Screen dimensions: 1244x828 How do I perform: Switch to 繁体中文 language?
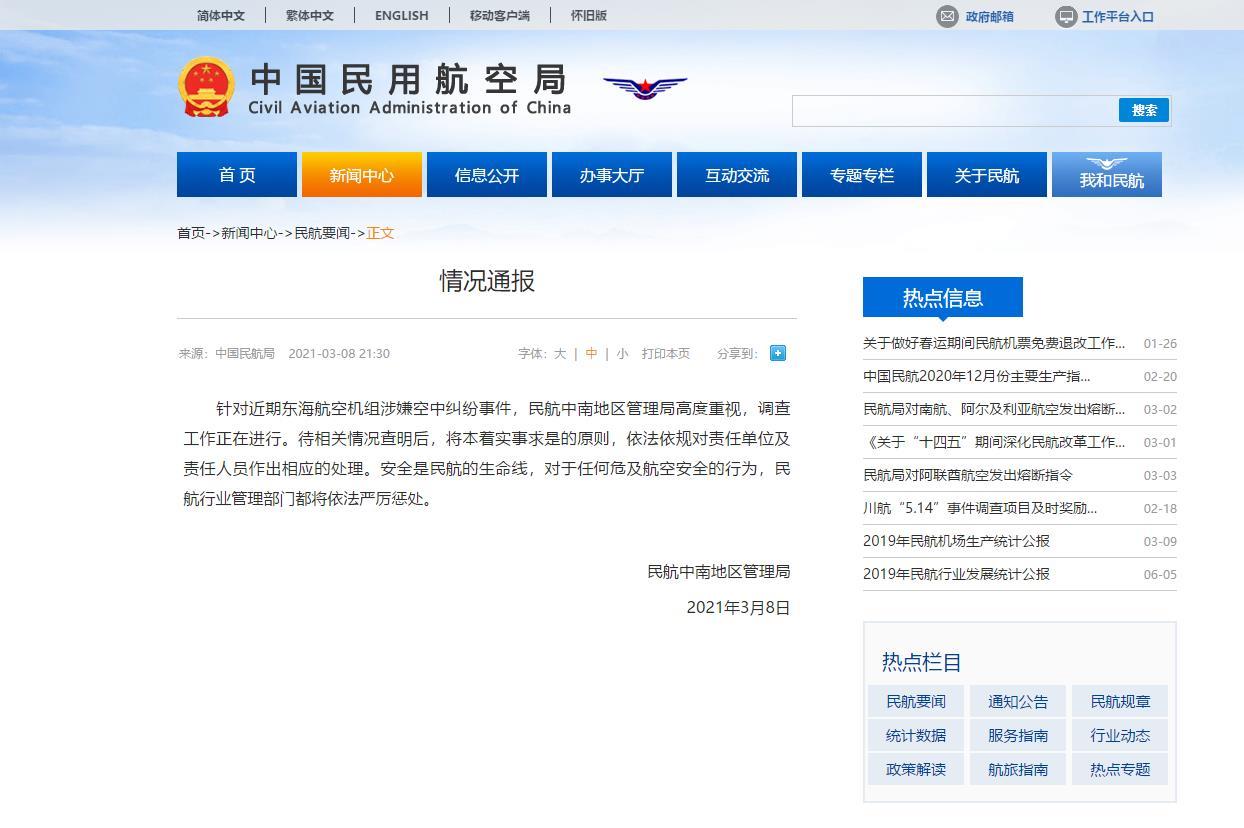point(310,15)
